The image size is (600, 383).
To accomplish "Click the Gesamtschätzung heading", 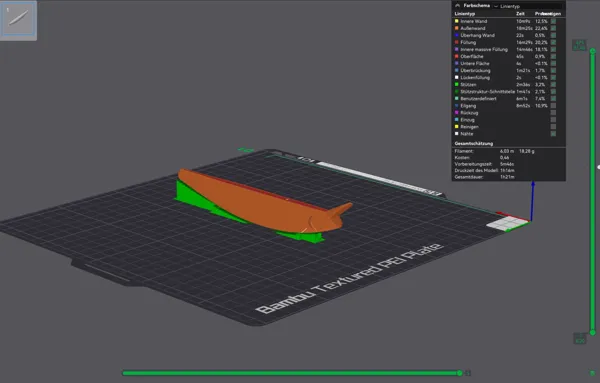I will pos(474,143).
